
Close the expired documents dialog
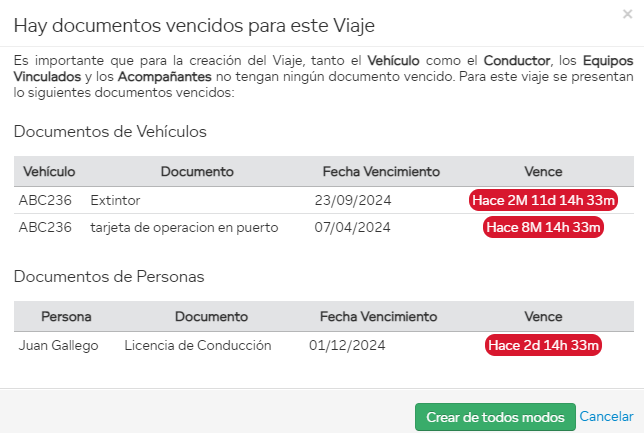pos(626,14)
